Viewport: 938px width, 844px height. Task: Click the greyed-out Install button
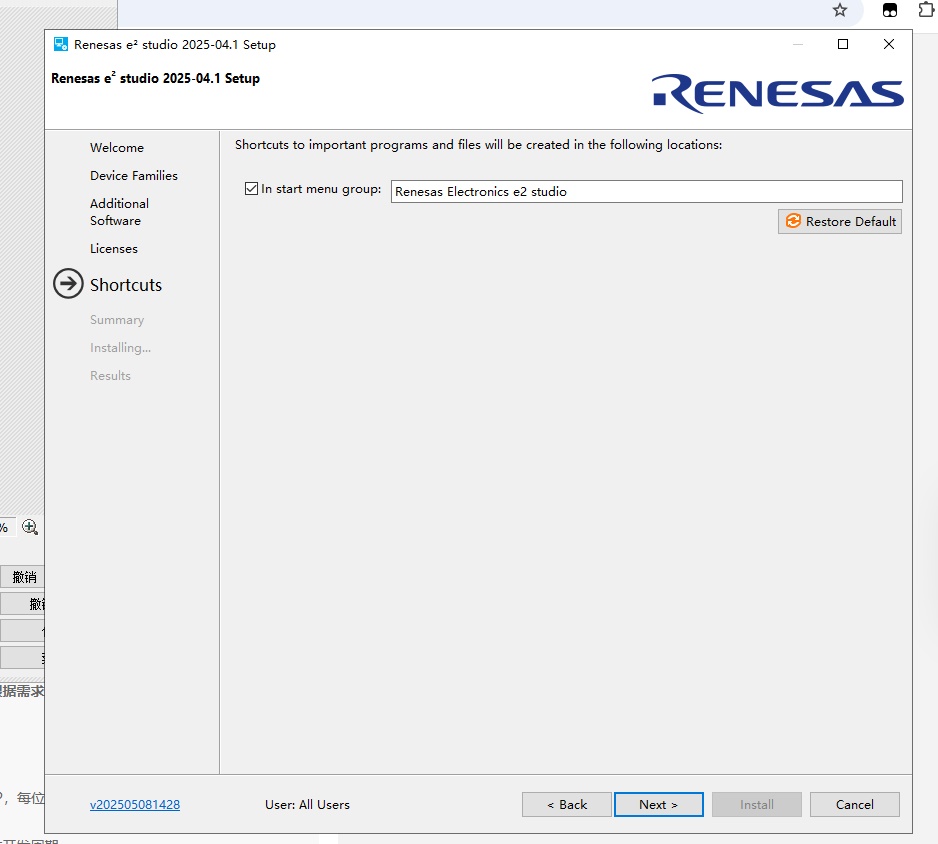(x=757, y=805)
